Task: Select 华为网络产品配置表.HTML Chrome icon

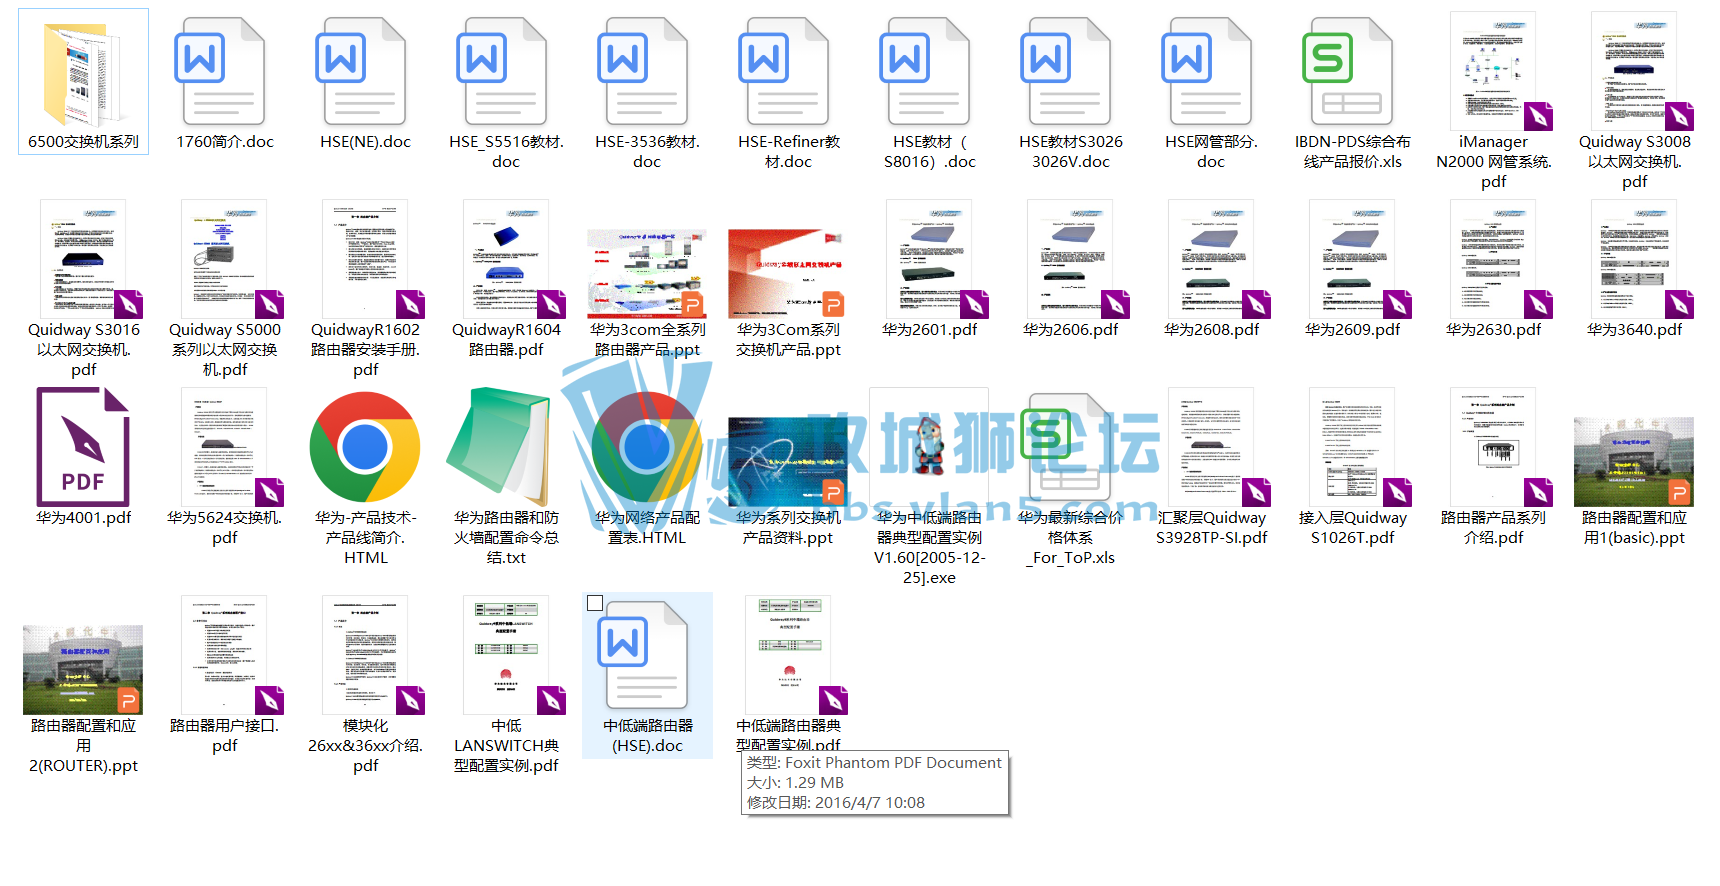Action: click(x=647, y=447)
